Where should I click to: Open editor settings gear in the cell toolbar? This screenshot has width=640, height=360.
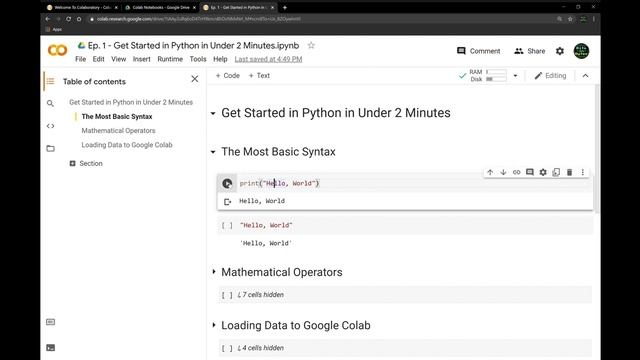pyautogui.click(x=543, y=172)
